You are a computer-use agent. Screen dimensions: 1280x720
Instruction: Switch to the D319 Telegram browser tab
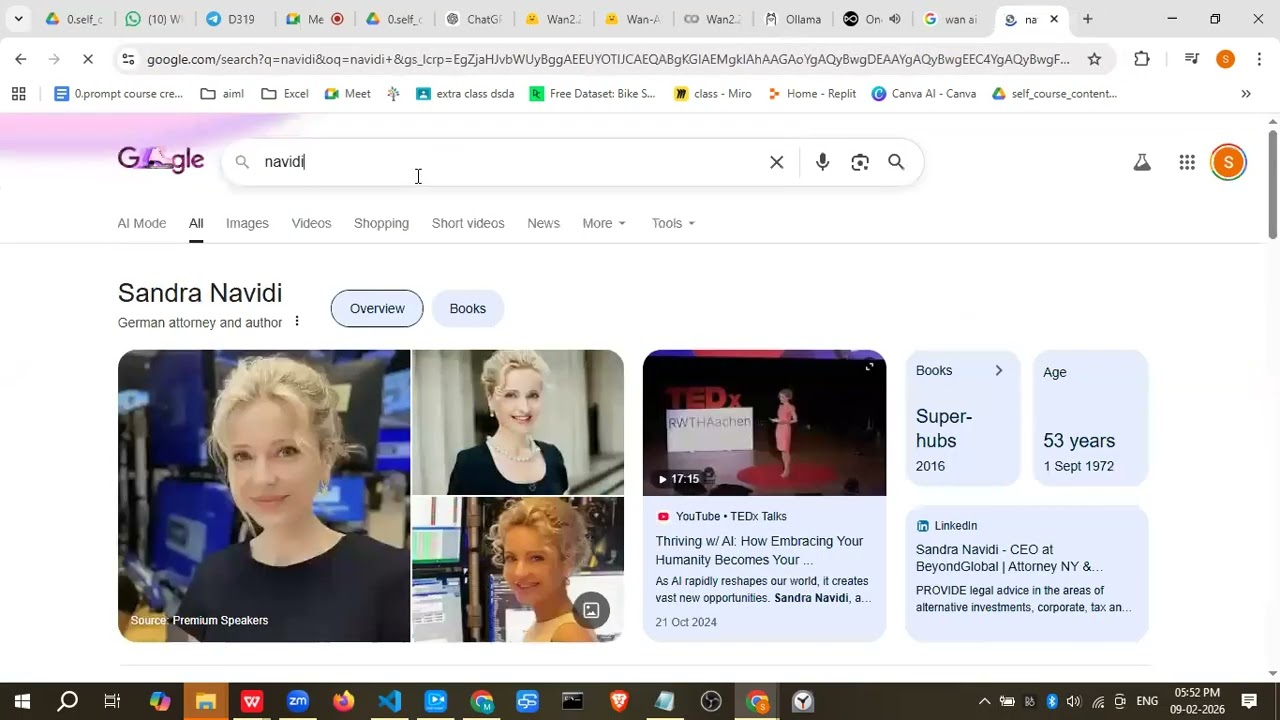[x=232, y=19]
